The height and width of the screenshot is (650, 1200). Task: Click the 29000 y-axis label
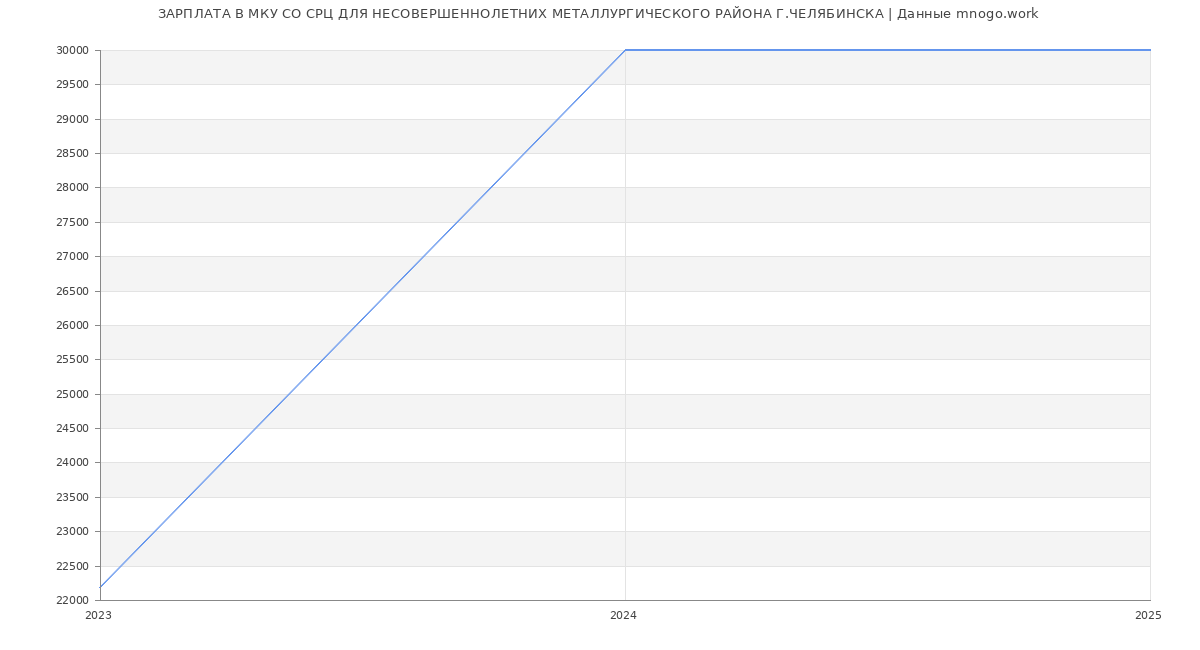point(72,119)
